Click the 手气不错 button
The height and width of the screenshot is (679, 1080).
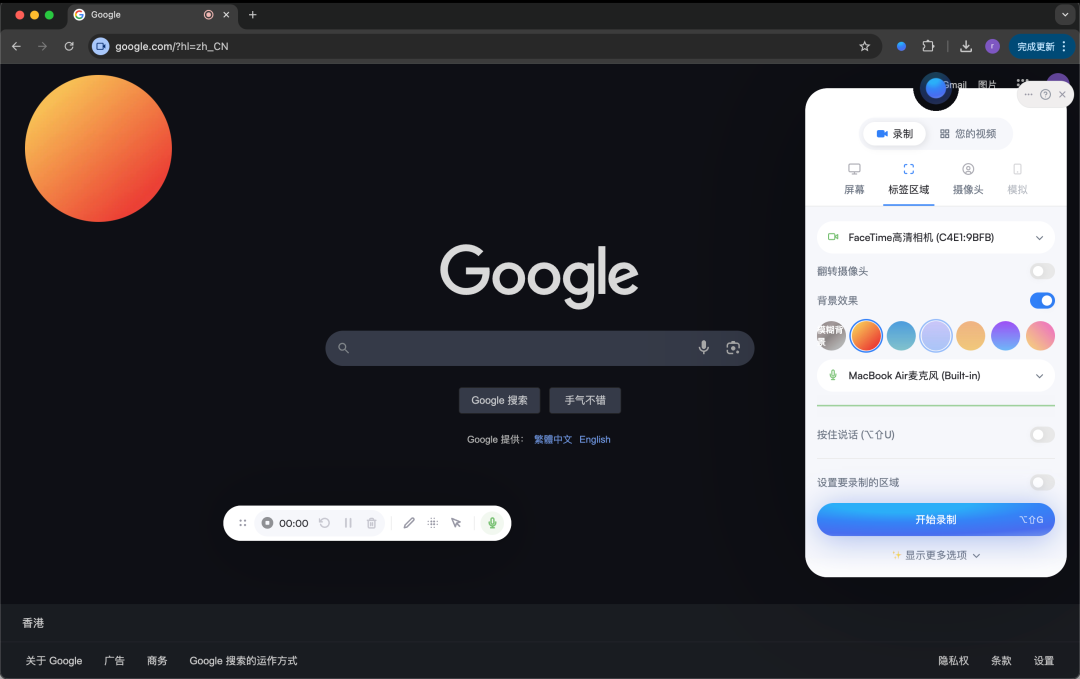585,400
